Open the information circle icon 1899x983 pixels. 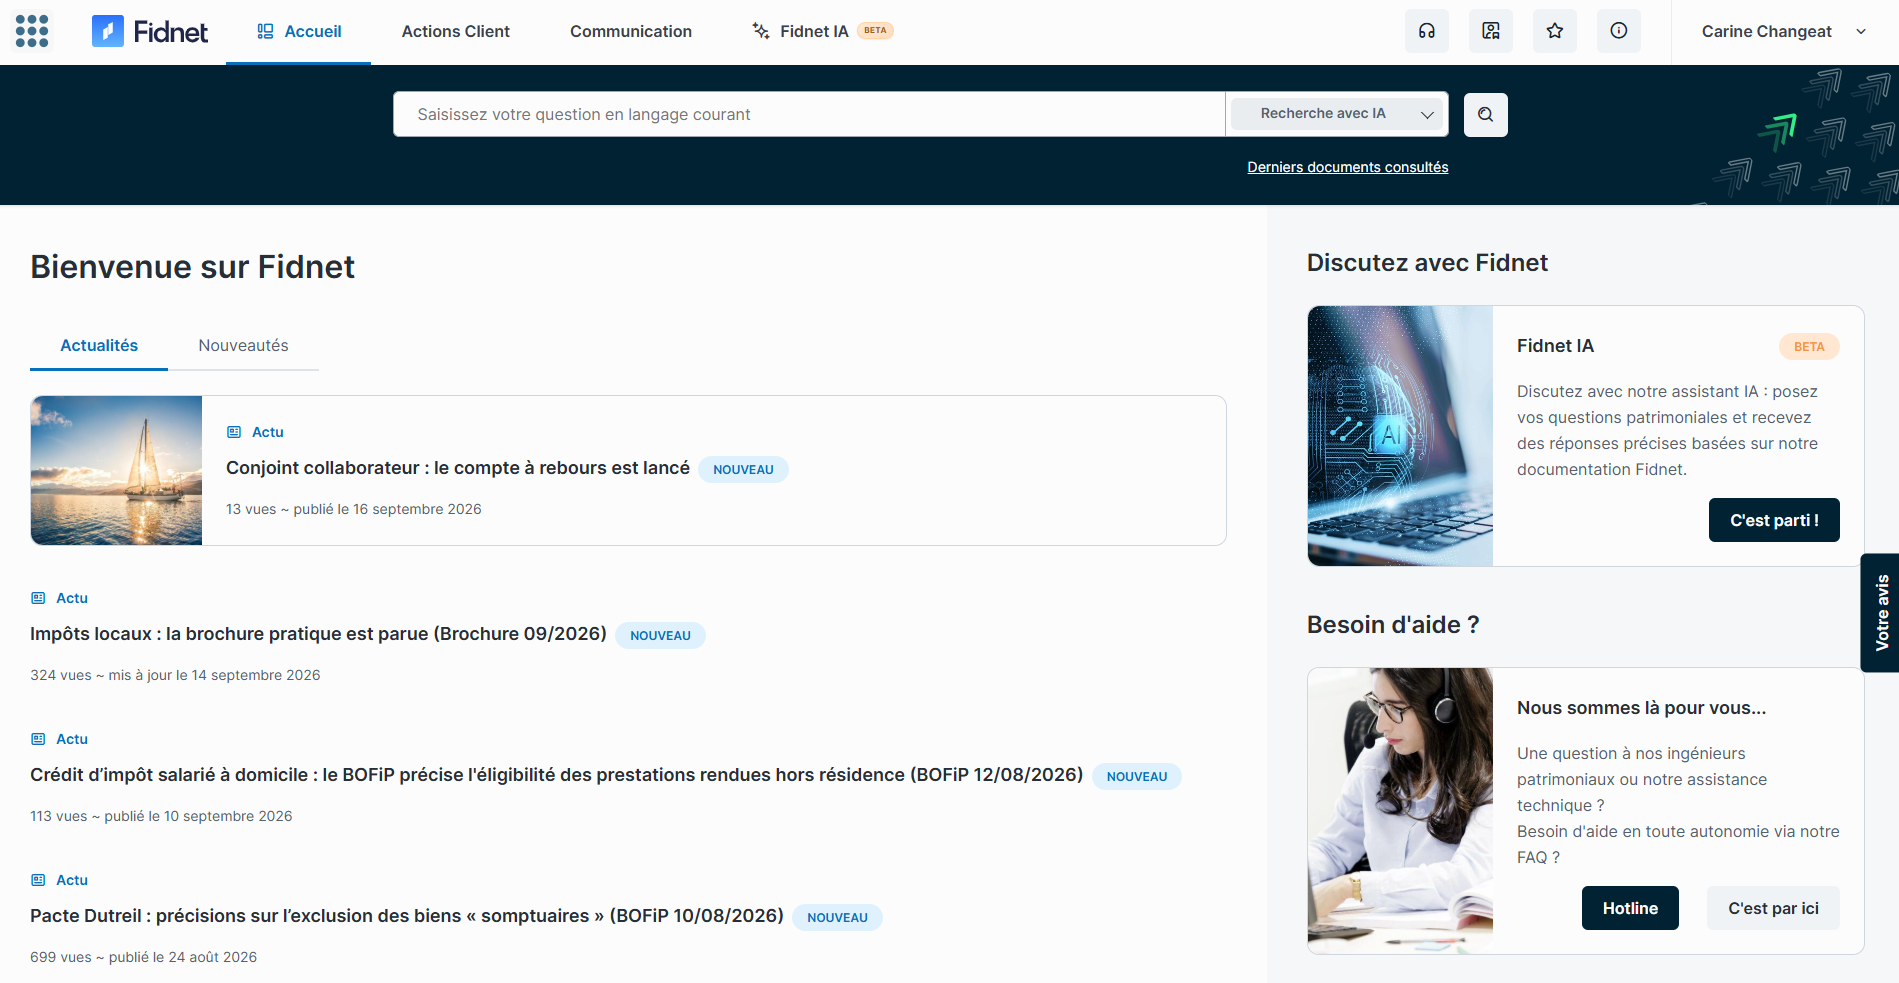(x=1619, y=31)
